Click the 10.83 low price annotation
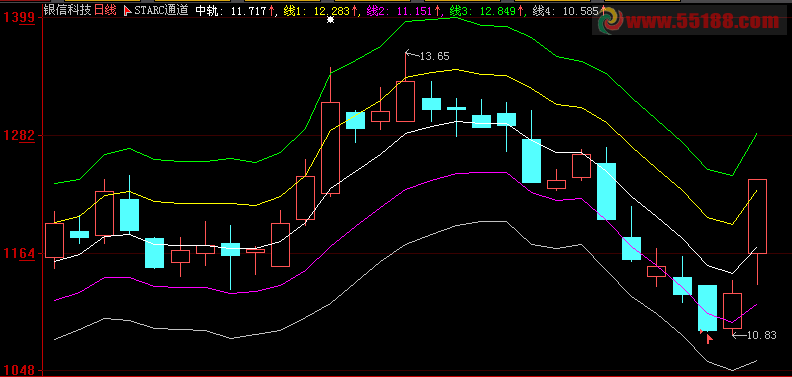This screenshot has width=792, height=377. coord(761,335)
